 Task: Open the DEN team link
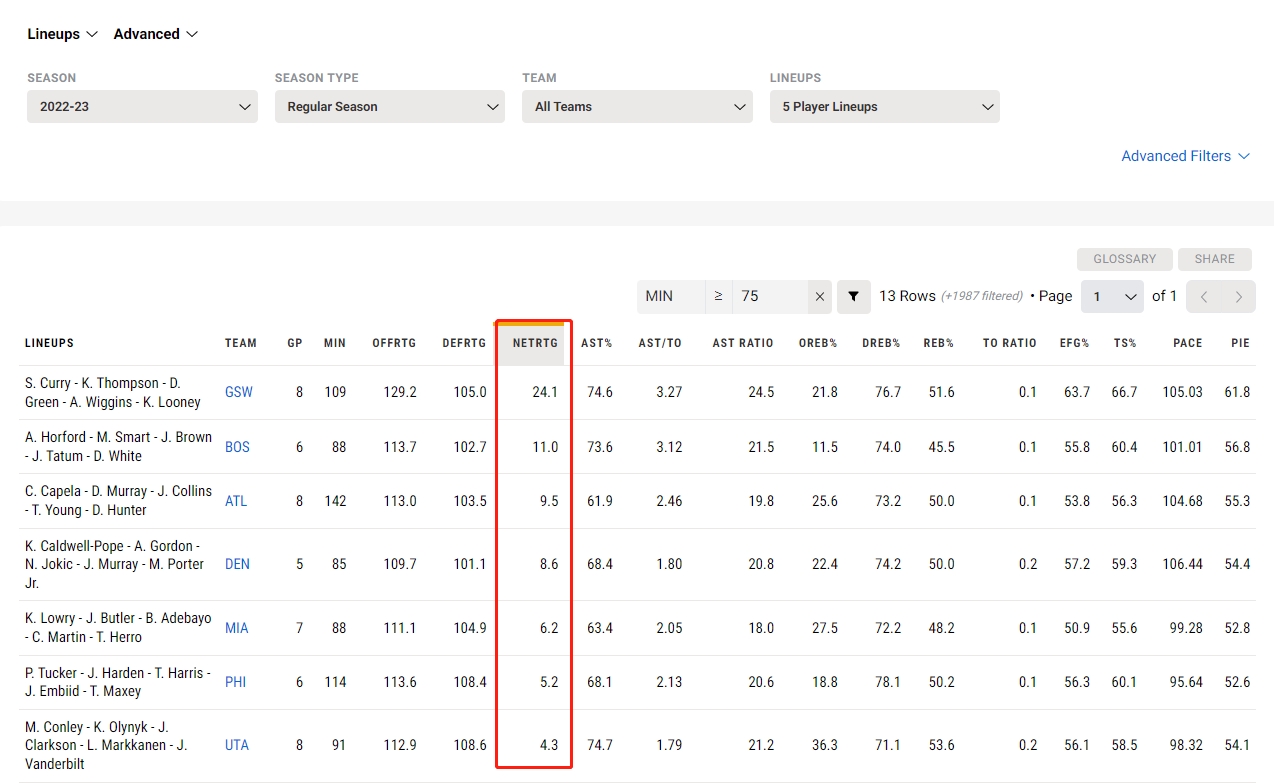(237, 564)
